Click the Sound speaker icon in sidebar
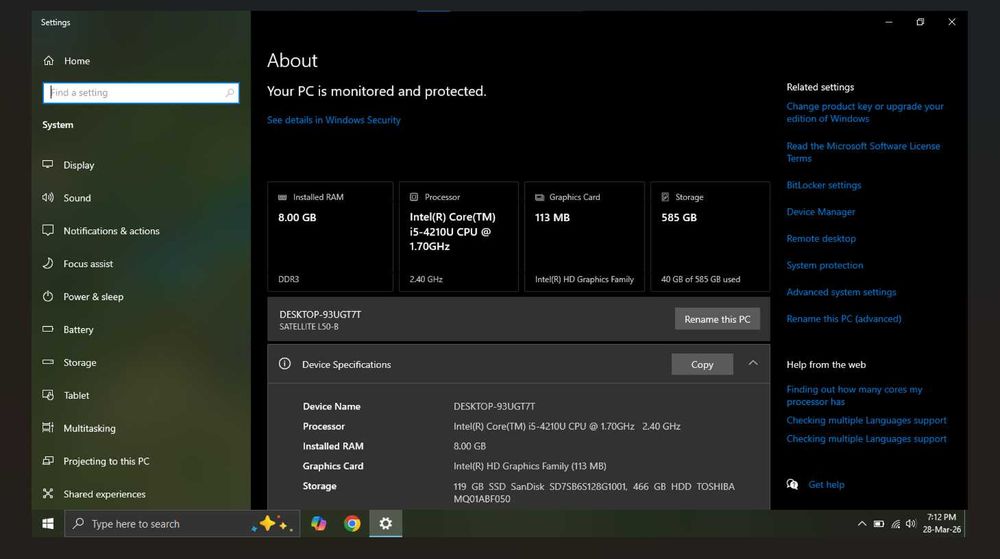 pos(48,198)
